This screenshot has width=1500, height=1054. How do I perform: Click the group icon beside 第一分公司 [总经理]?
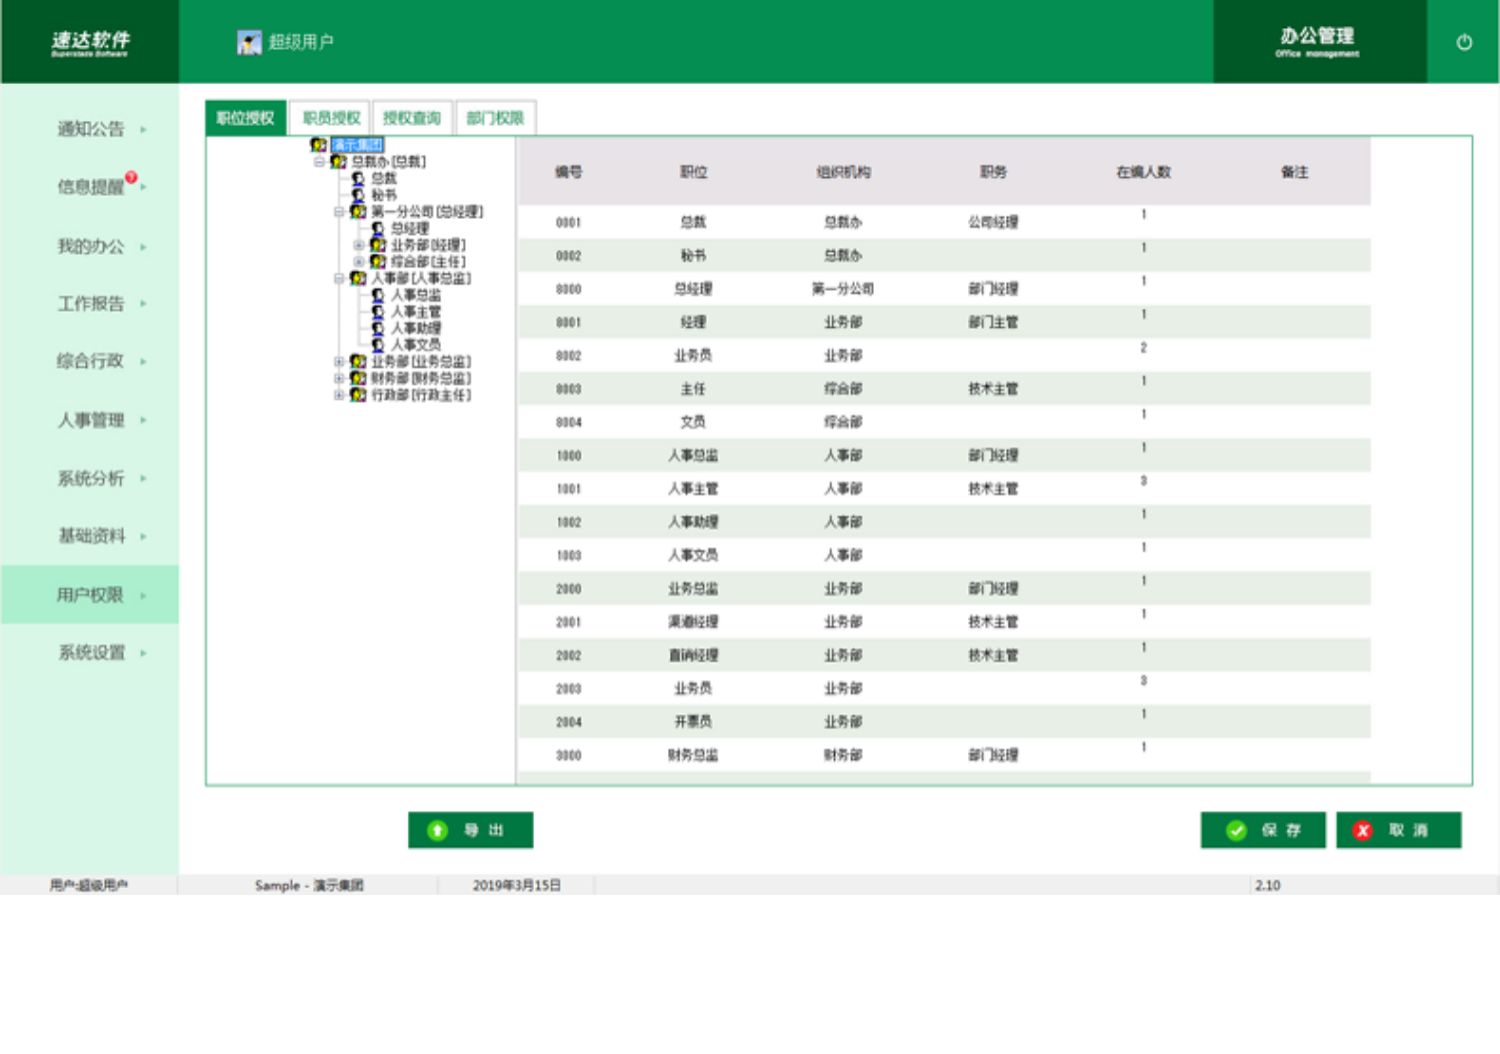(358, 211)
